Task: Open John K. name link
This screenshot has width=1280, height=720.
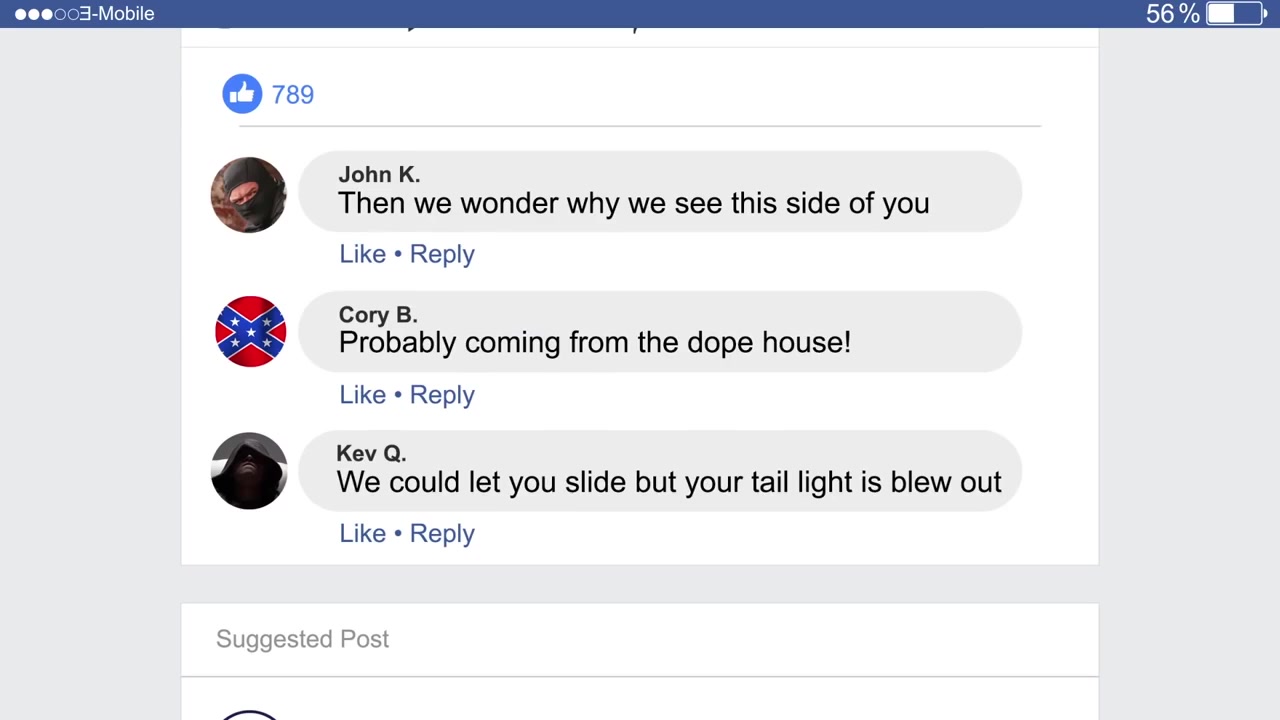Action: (x=379, y=175)
